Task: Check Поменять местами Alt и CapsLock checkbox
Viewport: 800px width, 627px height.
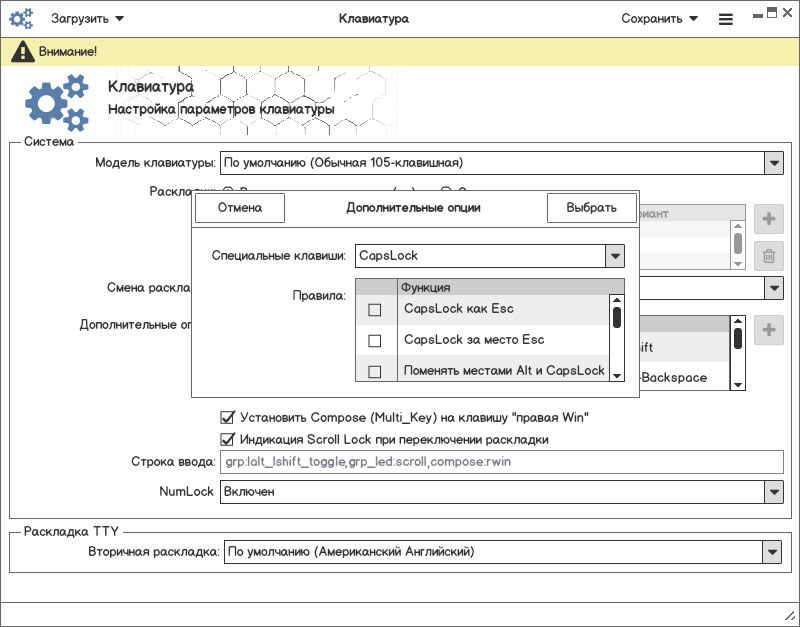Action: click(374, 371)
